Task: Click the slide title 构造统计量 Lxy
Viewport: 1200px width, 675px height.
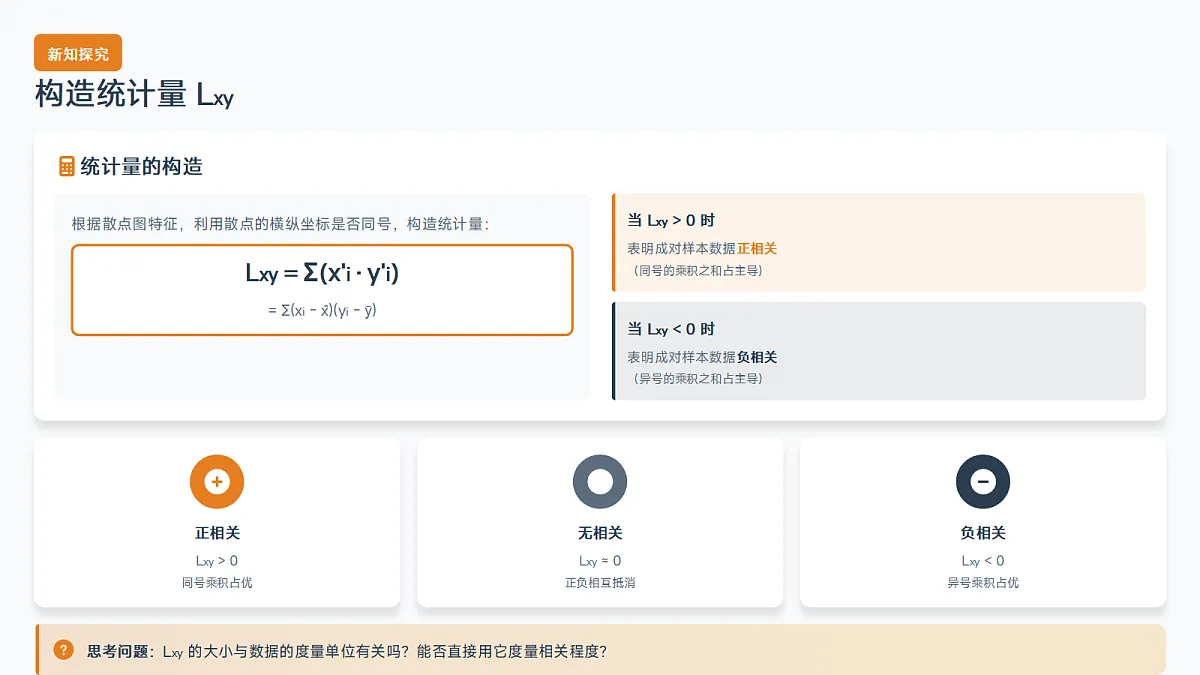Action: [x=134, y=95]
